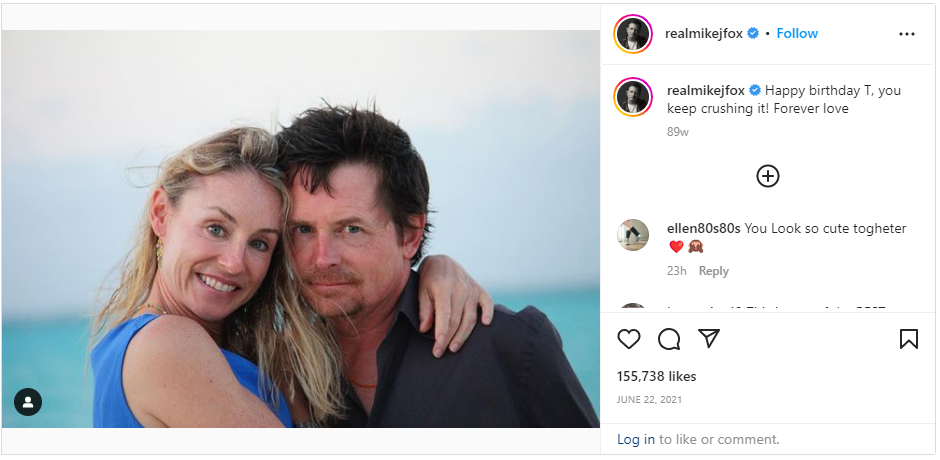Click the caption author avatar
The width and height of the screenshot is (940, 460).
pos(633,97)
